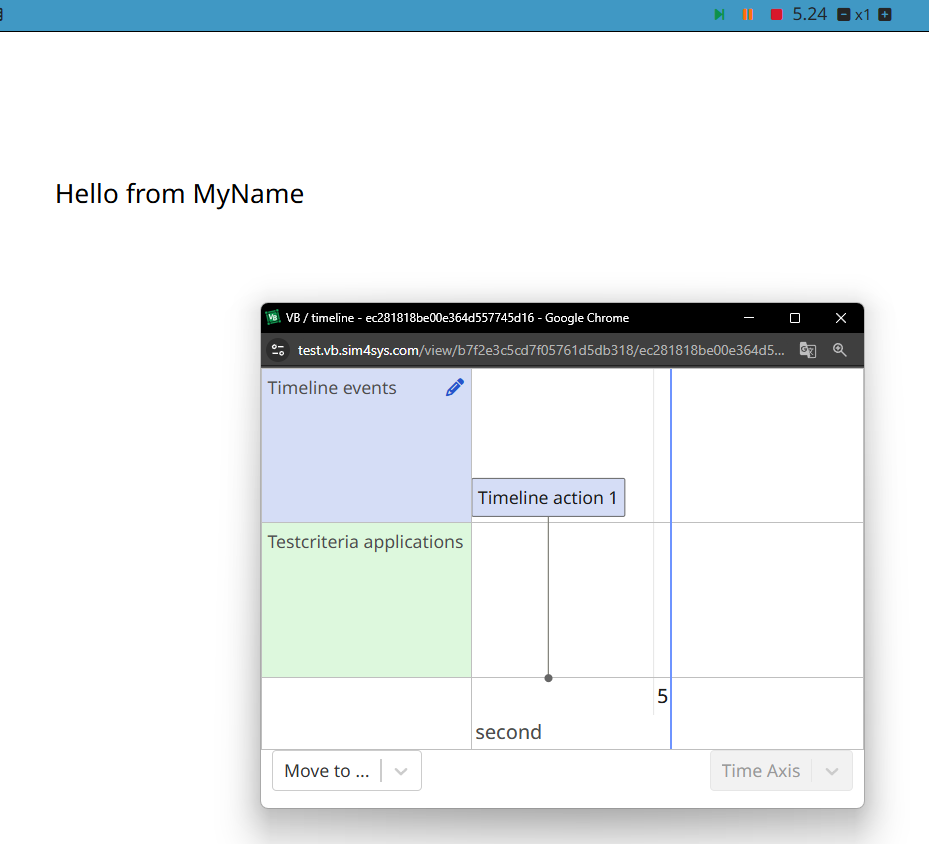Stop the simulation with red stop icon
Image resolution: width=929 pixels, height=844 pixels.
click(x=776, y=14)
